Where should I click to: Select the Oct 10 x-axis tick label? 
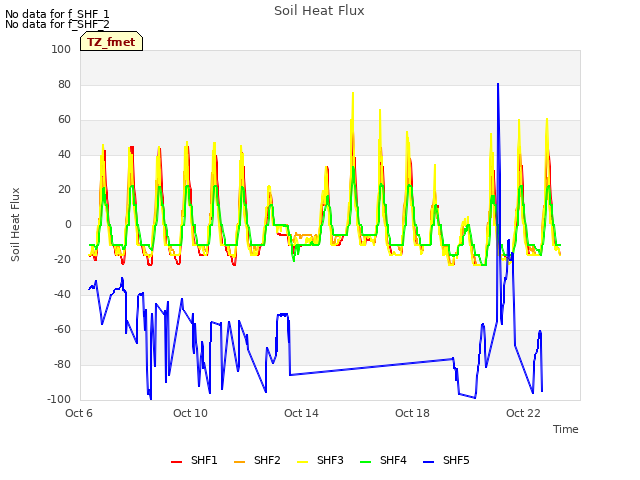[190, 413]
